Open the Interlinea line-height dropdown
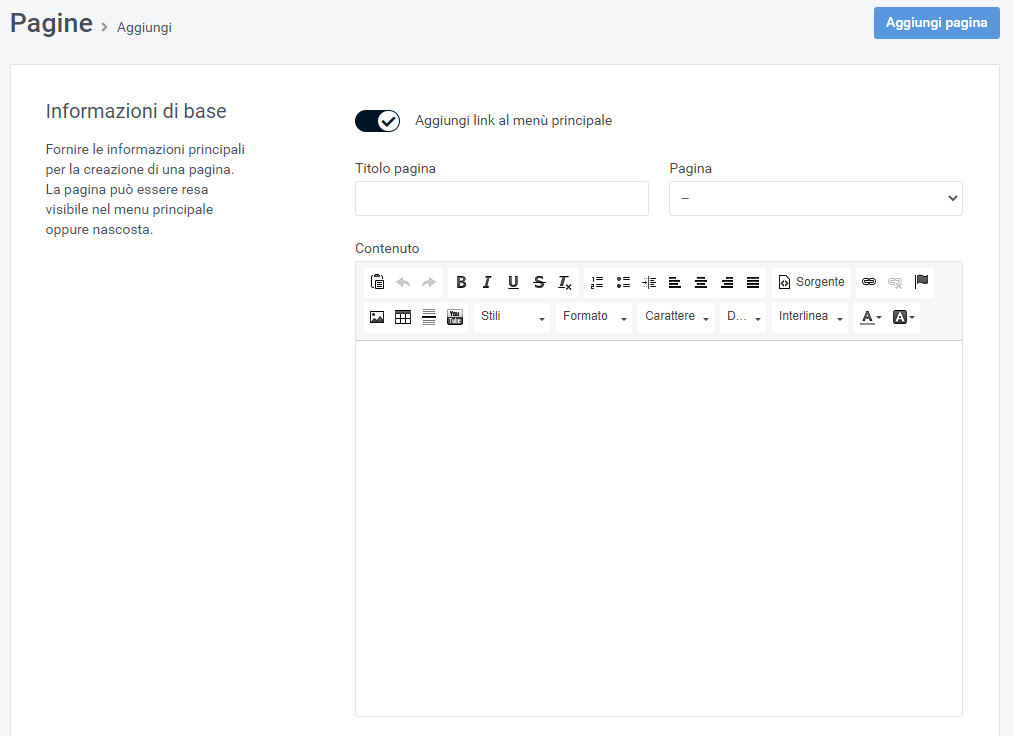1013x736 pixels. pyautogui.click(x=809, y=317)
